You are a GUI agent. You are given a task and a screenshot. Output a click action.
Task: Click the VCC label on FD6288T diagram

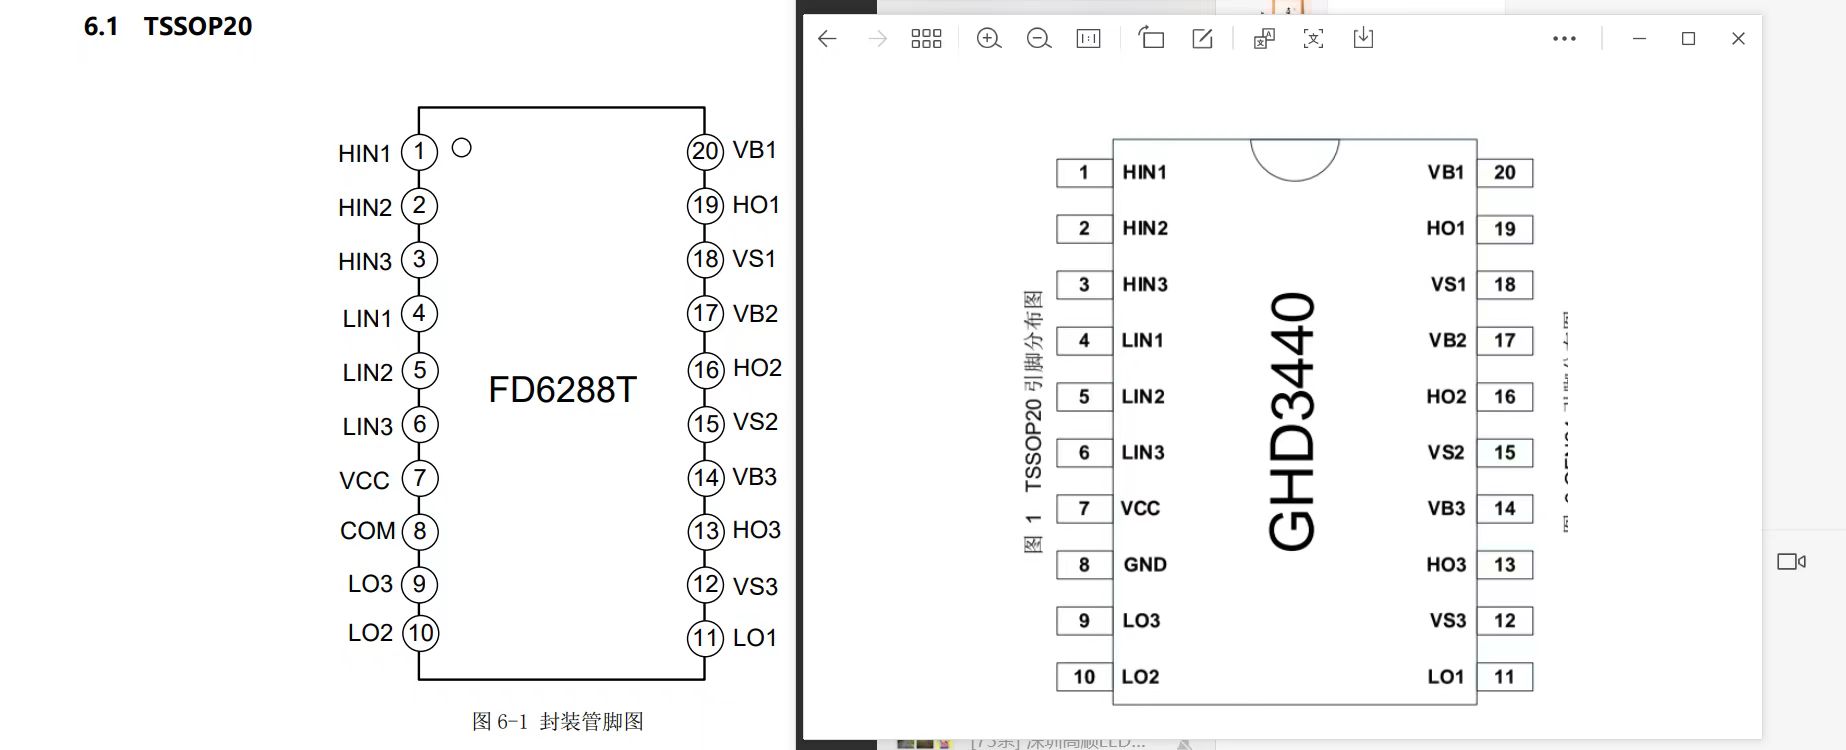click(x=364, y=481)
